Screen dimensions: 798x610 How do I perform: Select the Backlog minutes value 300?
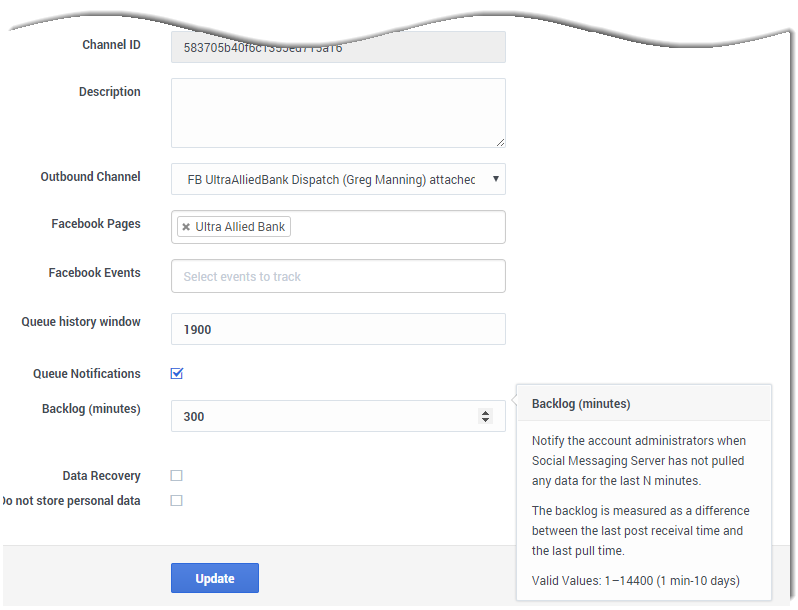point(194,416)
